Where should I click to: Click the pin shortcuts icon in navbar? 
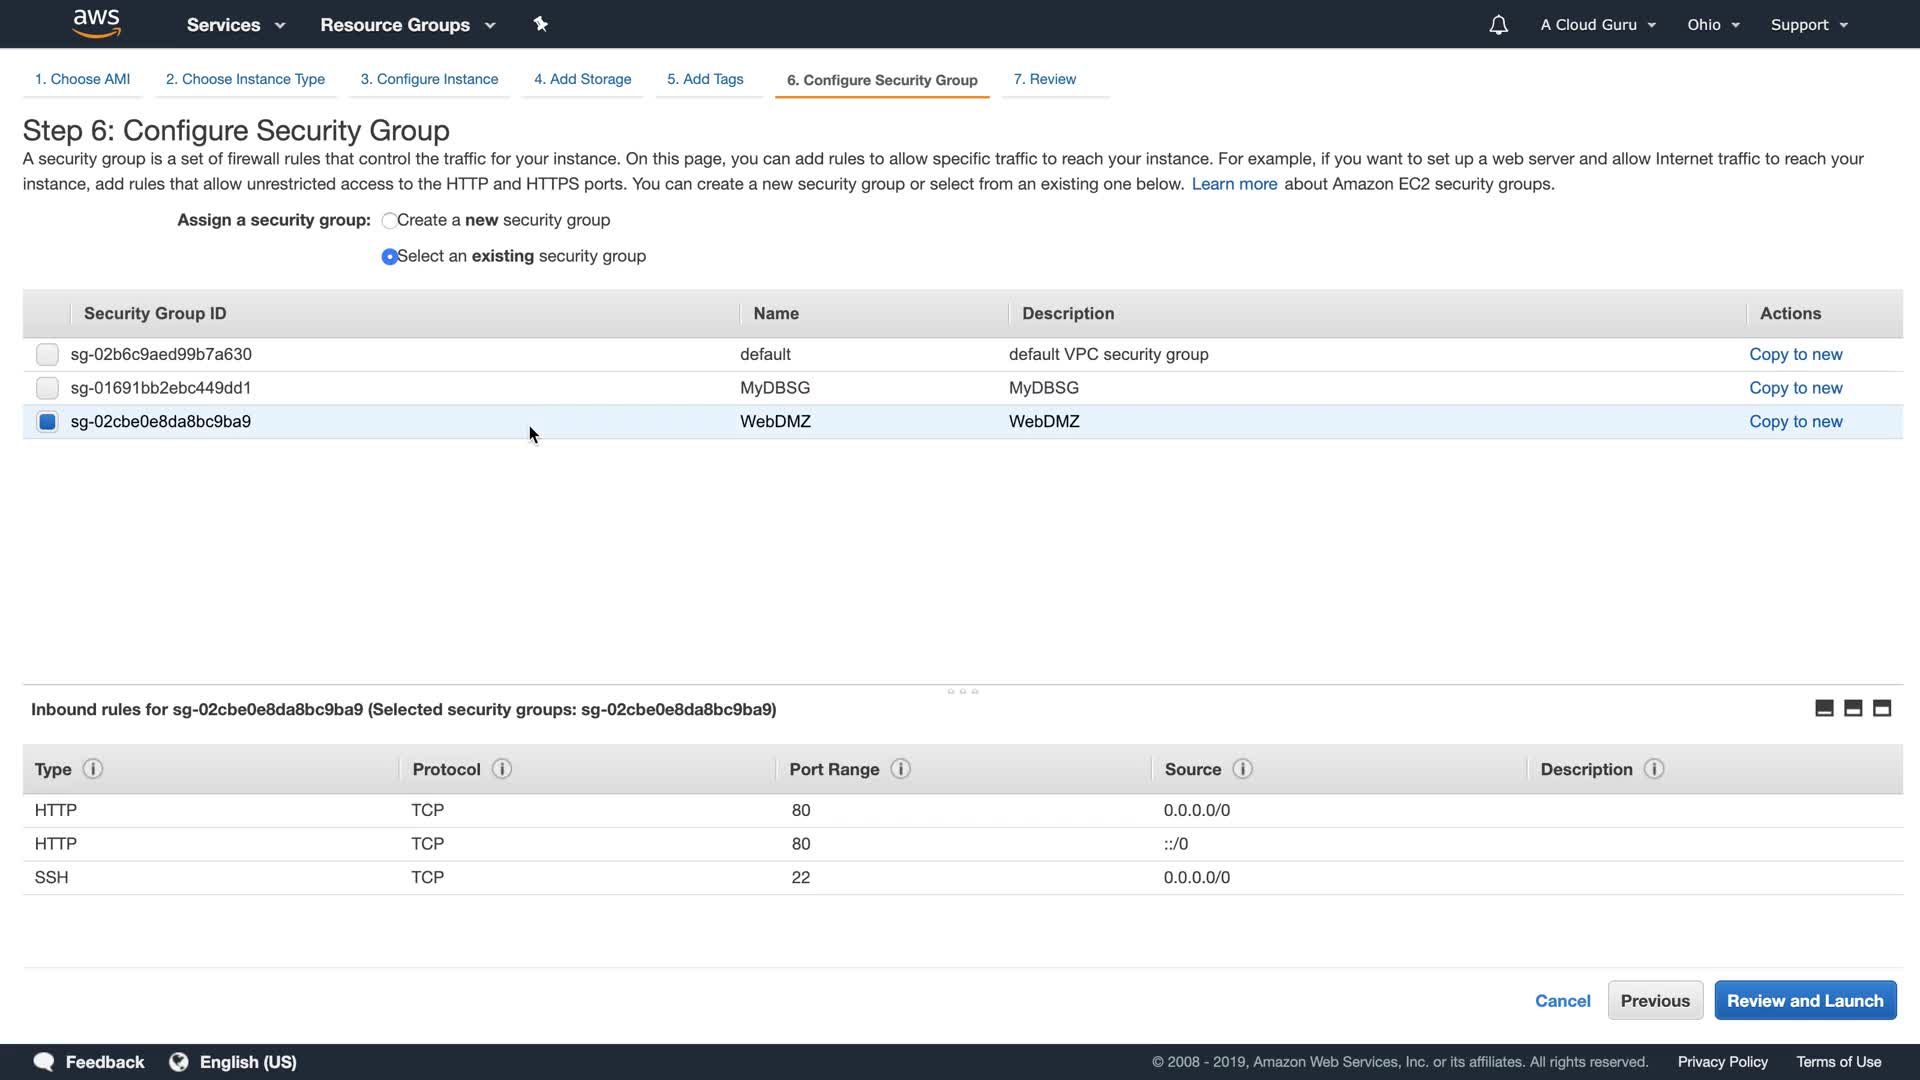point(540,24)
